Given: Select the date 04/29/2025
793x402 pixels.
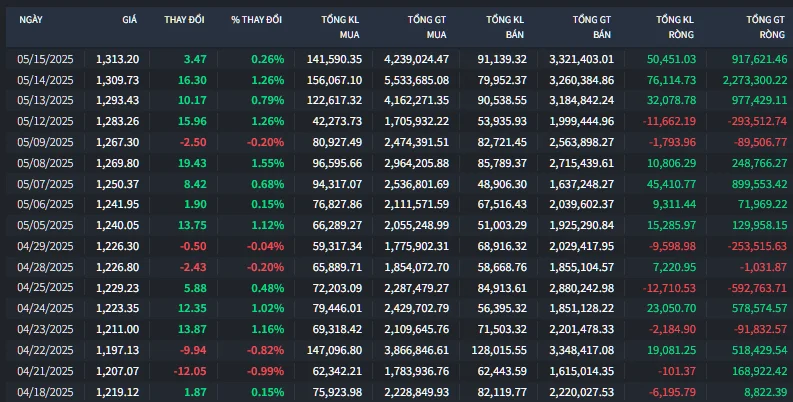Looking at the screenshot, I should (45, 246).
